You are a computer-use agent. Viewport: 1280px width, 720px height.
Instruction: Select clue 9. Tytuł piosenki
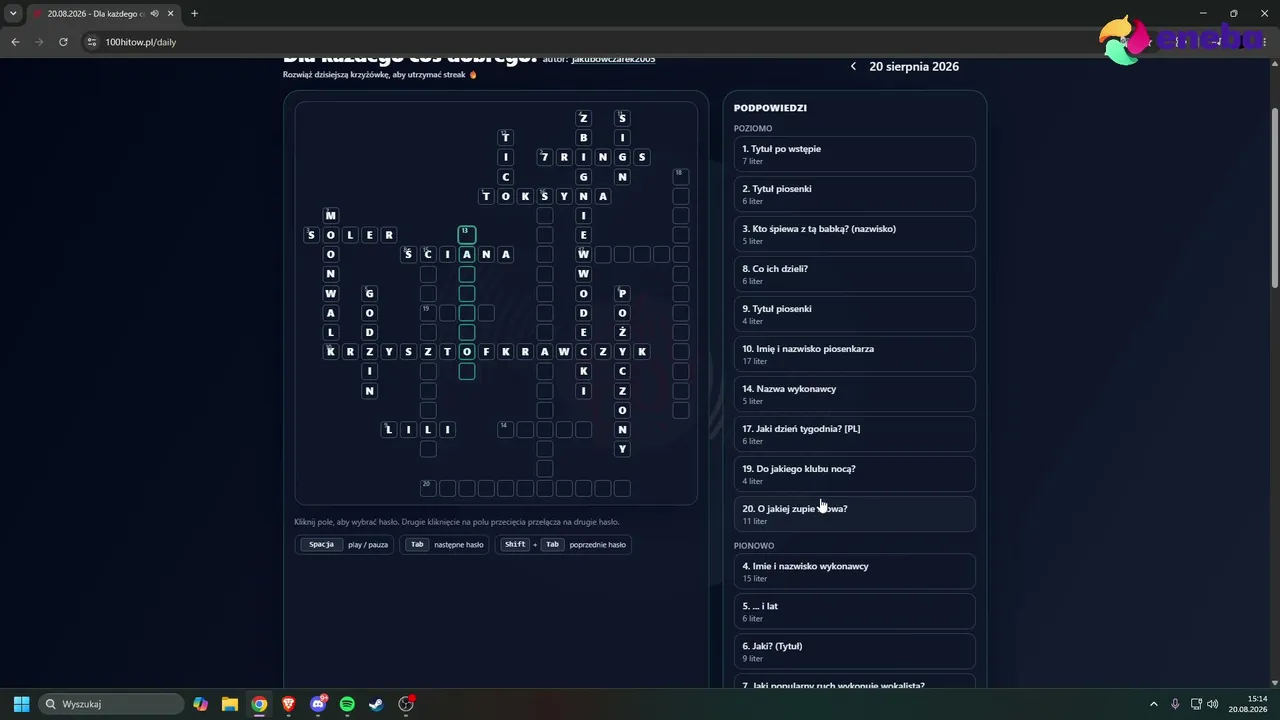(854, 314)
